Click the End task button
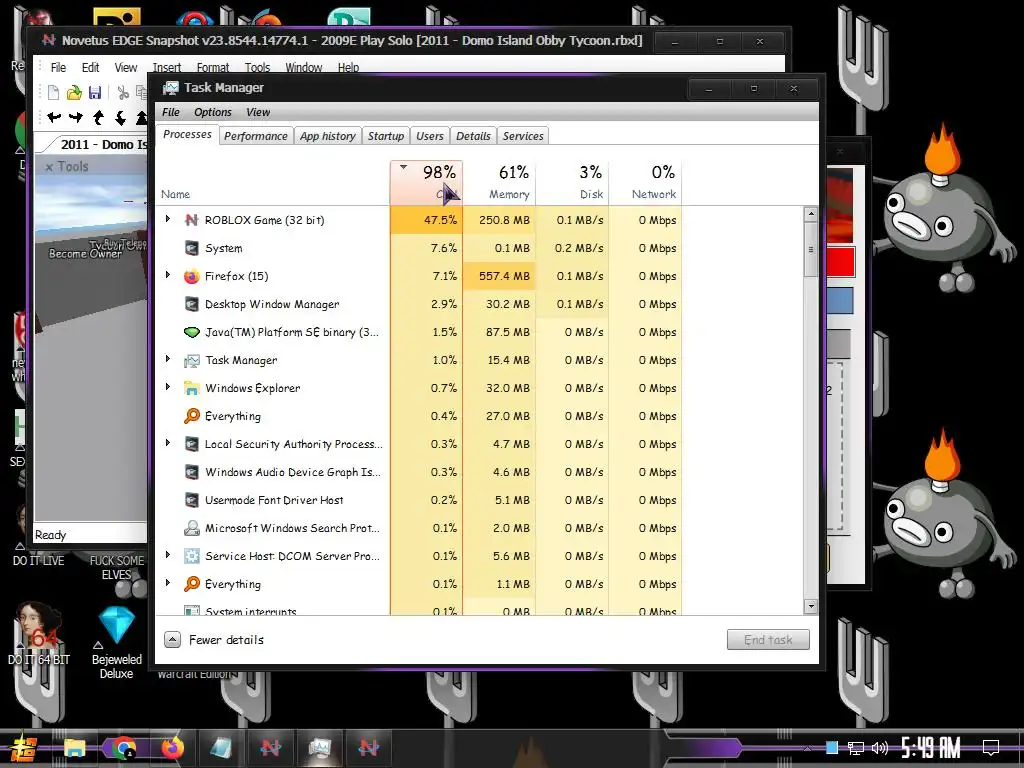Screen dimensions: 1024x768 pos(768,640)
